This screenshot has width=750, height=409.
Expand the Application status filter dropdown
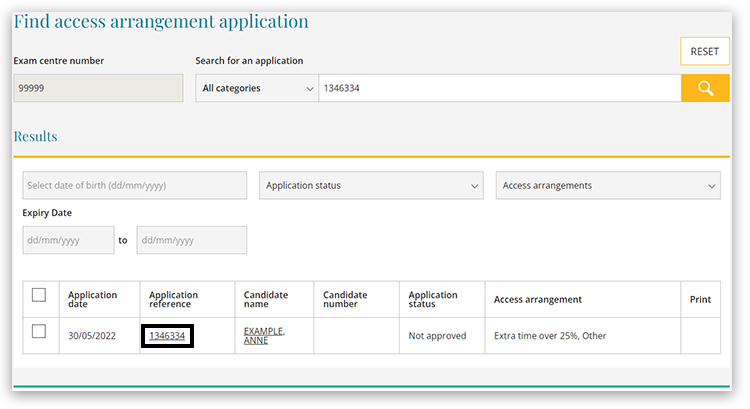pyautogui.click(x=371, y=185)
